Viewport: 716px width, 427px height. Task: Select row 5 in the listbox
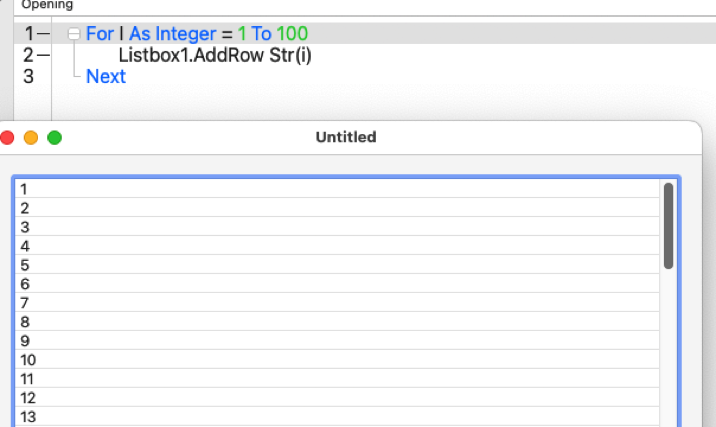(337, 264)
